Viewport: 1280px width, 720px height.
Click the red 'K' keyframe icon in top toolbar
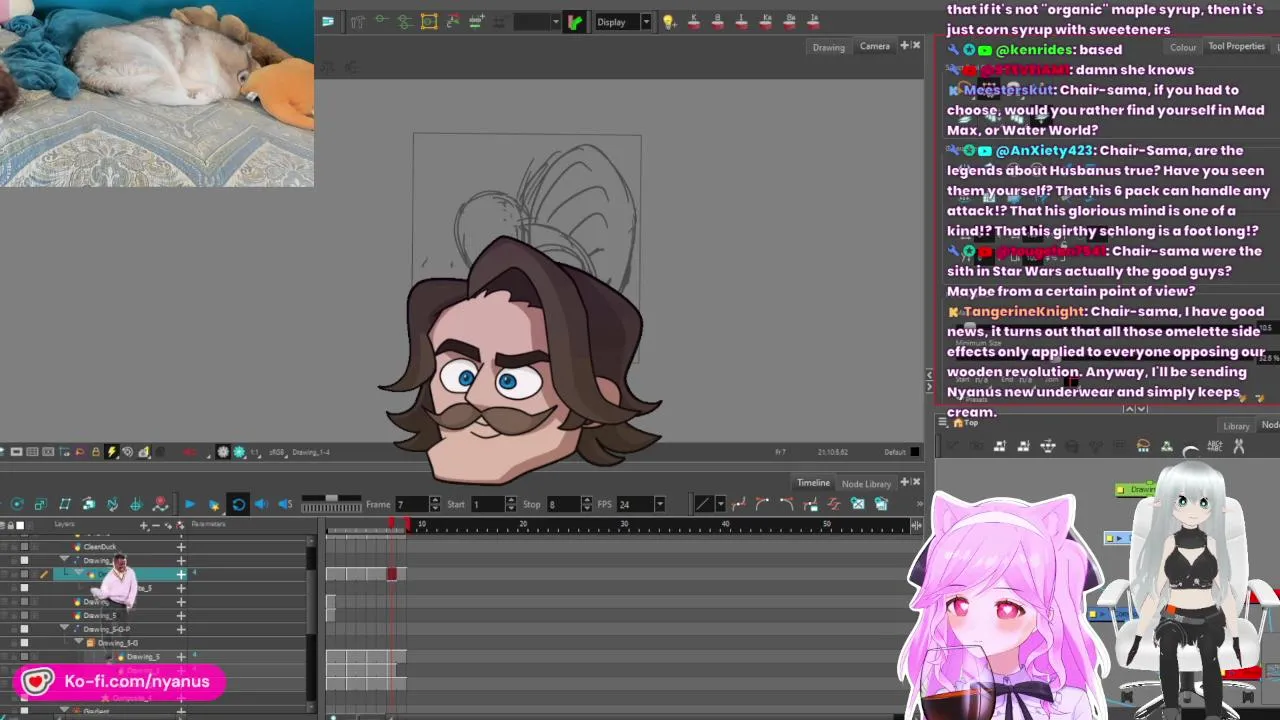point(693,21)
